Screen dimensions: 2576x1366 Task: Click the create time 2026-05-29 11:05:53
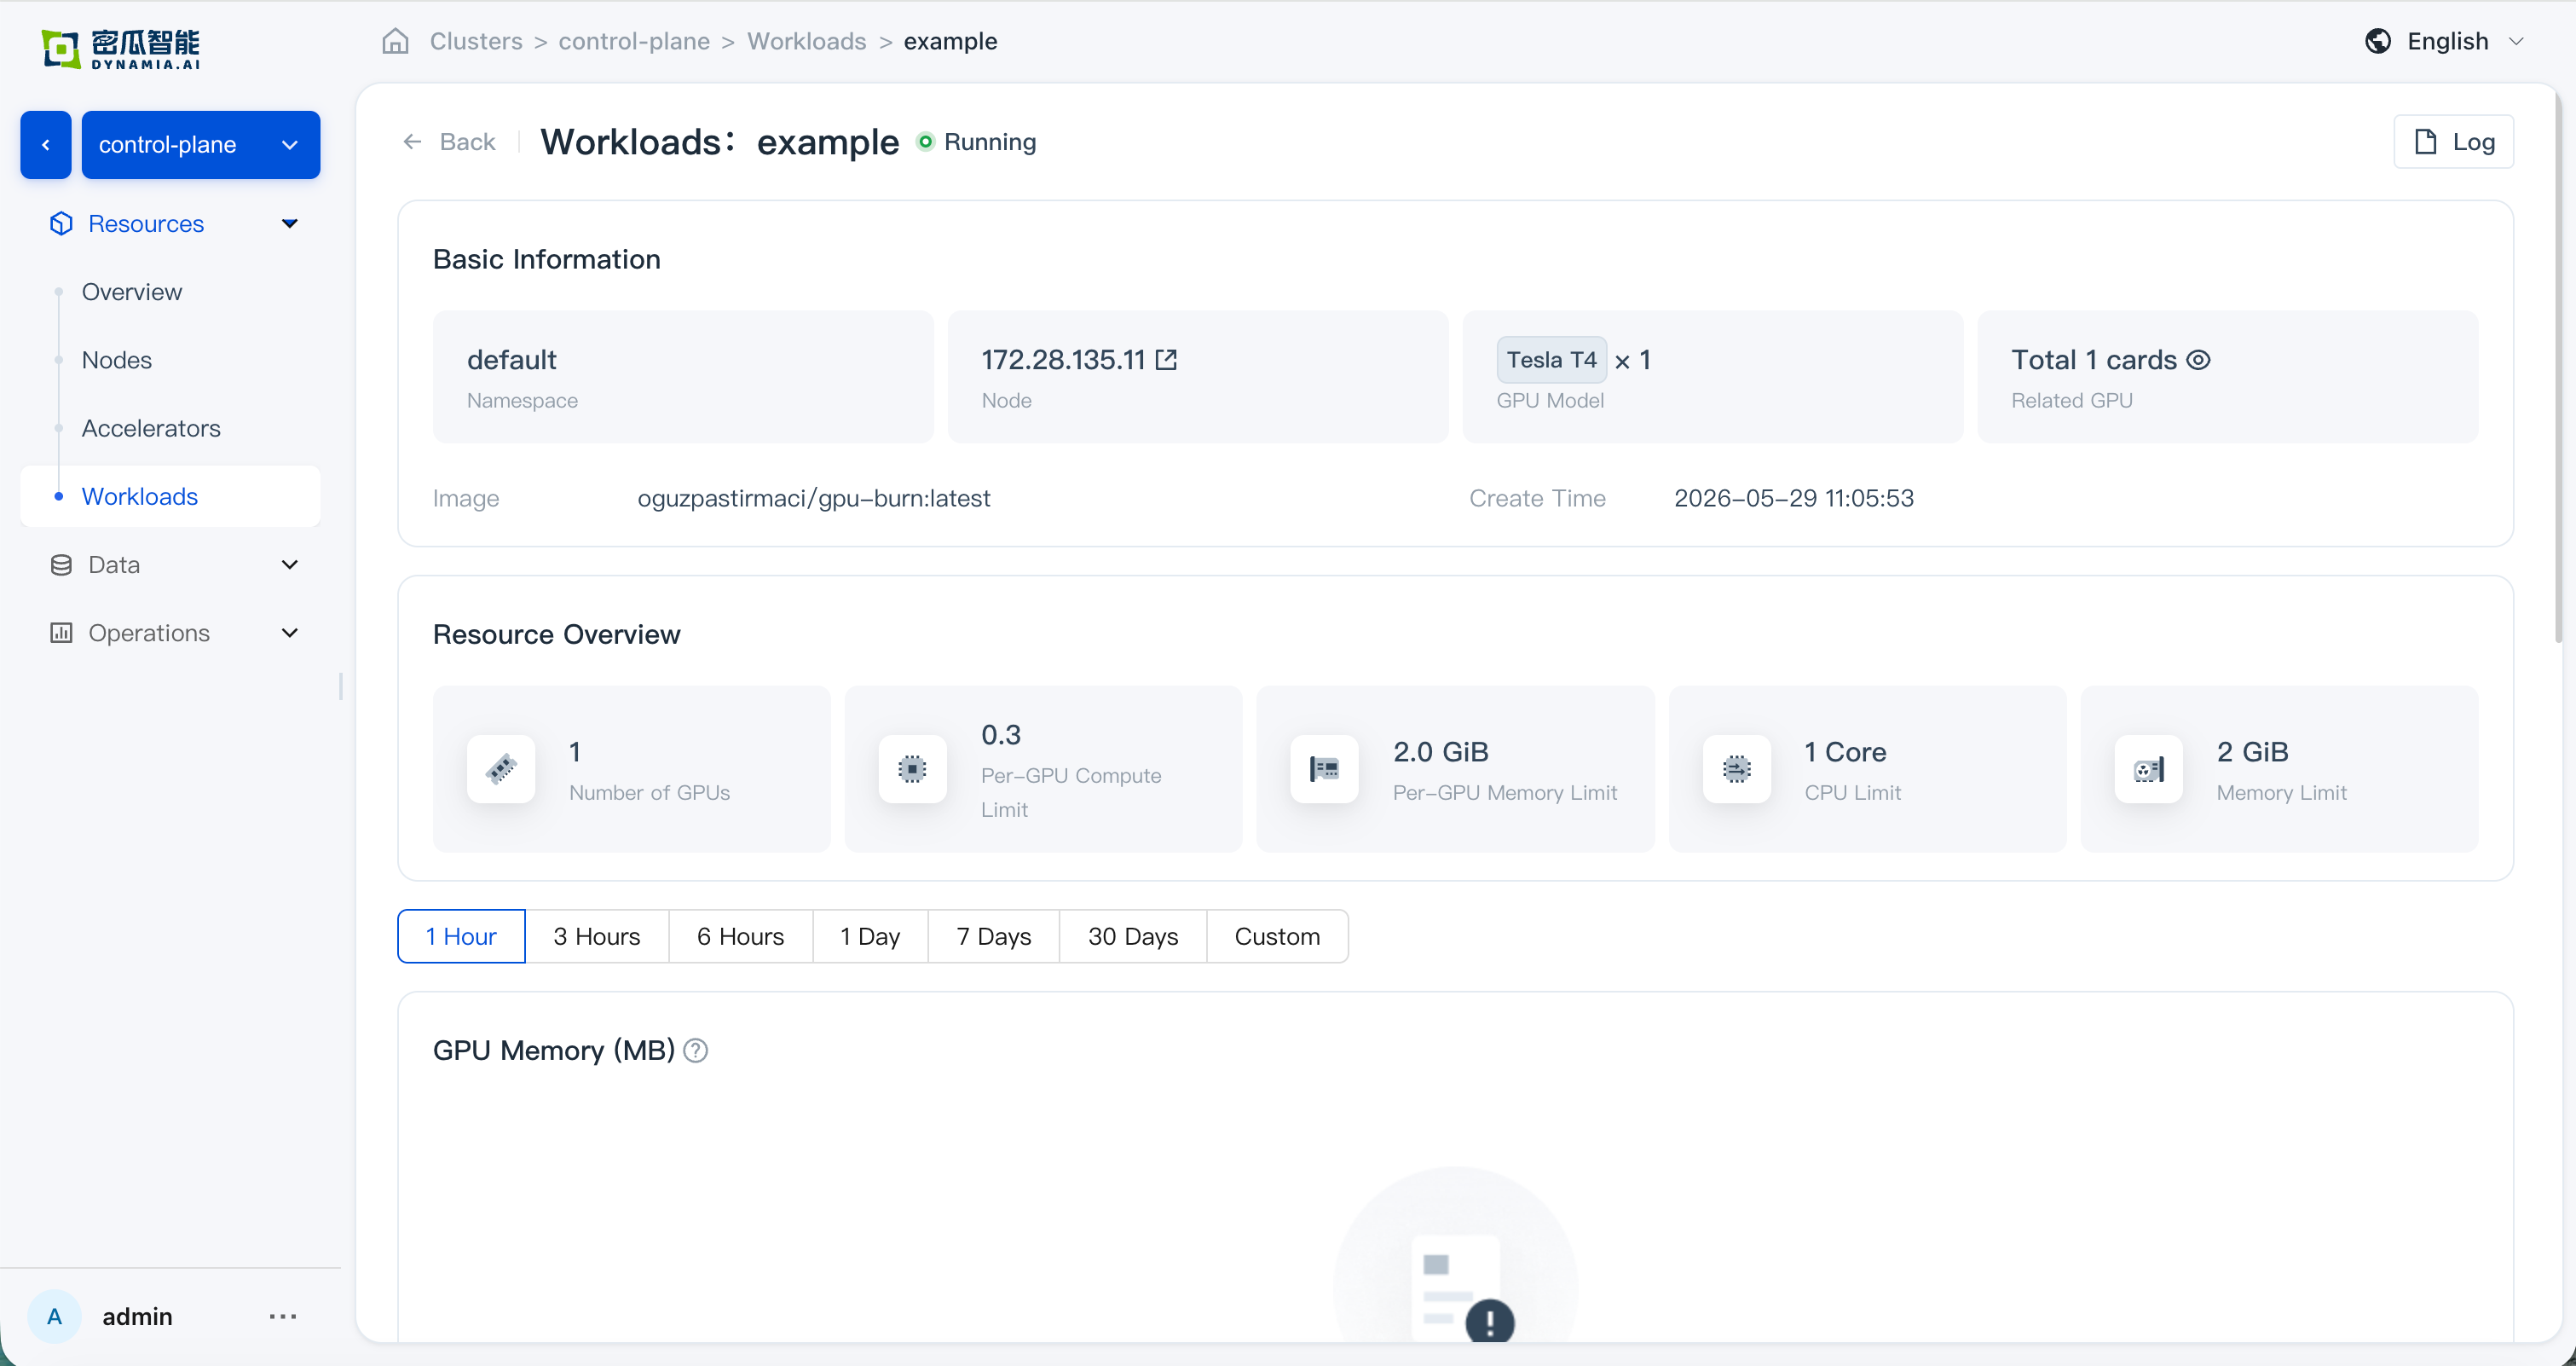(1794, 498)
